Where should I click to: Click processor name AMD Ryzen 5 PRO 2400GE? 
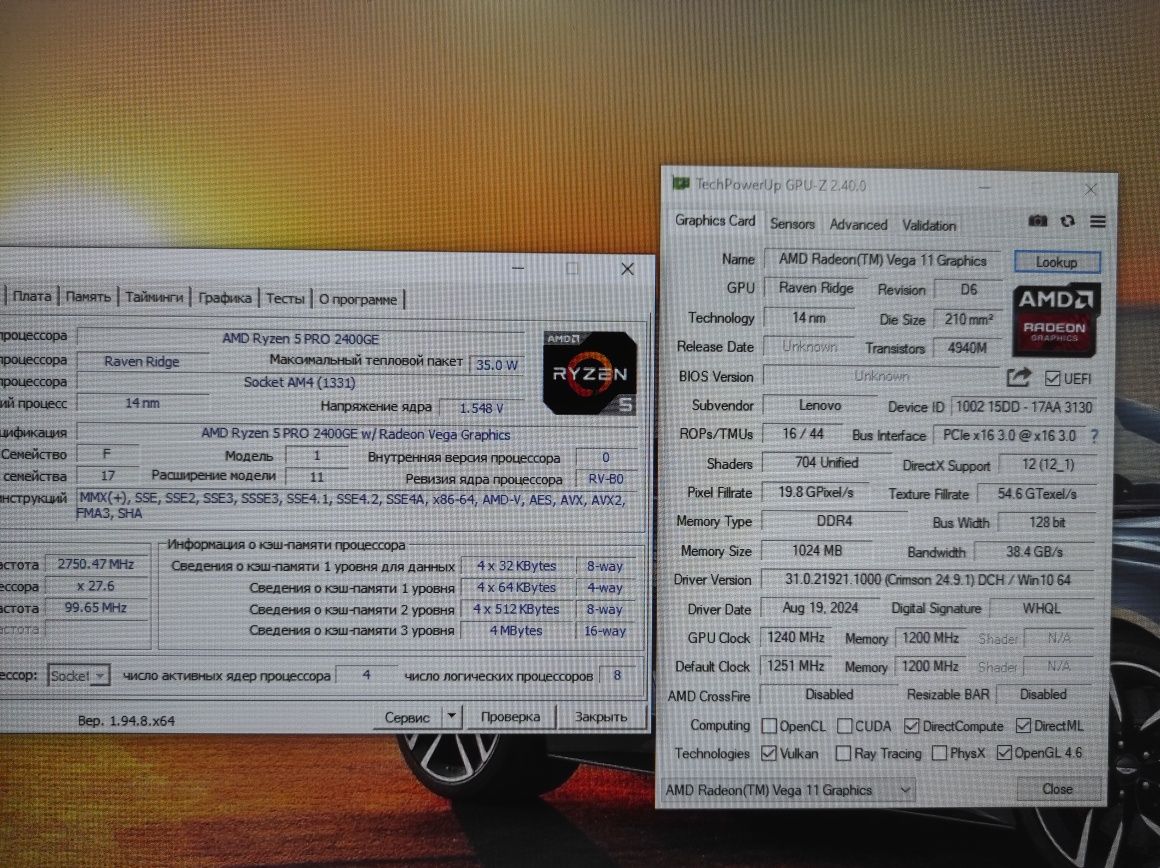300,339
